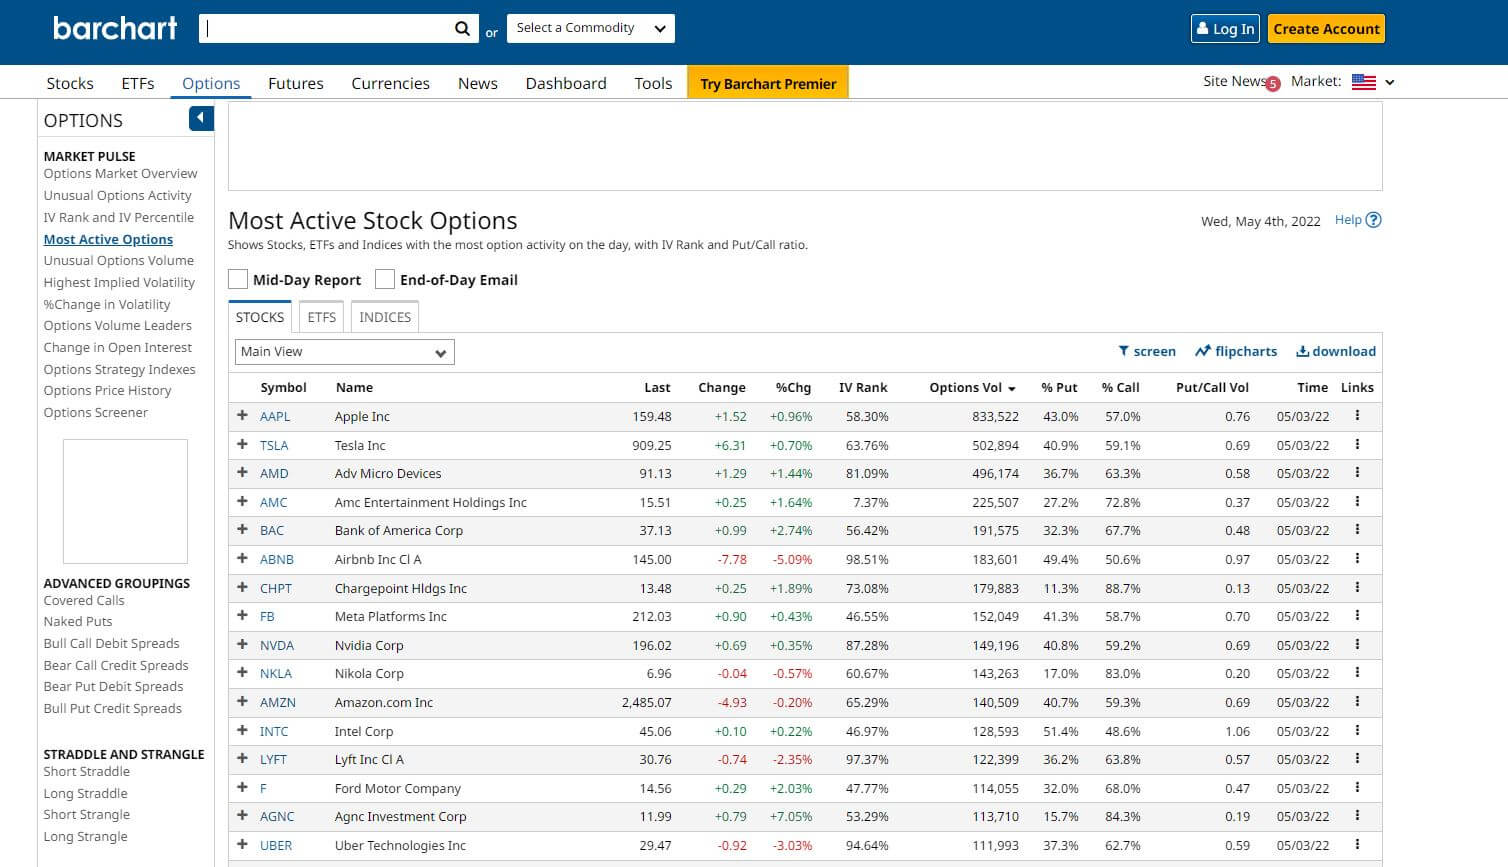Open links menu for NVDA row
The image size is (1508, 867).
1357,645
